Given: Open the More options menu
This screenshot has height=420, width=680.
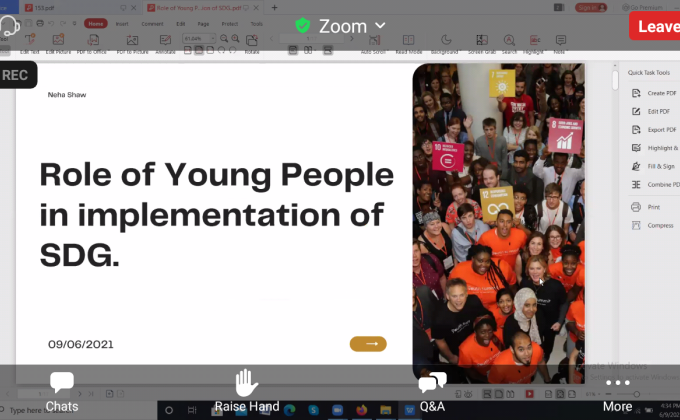Looking at the screenshot, I should pos(617,390).
